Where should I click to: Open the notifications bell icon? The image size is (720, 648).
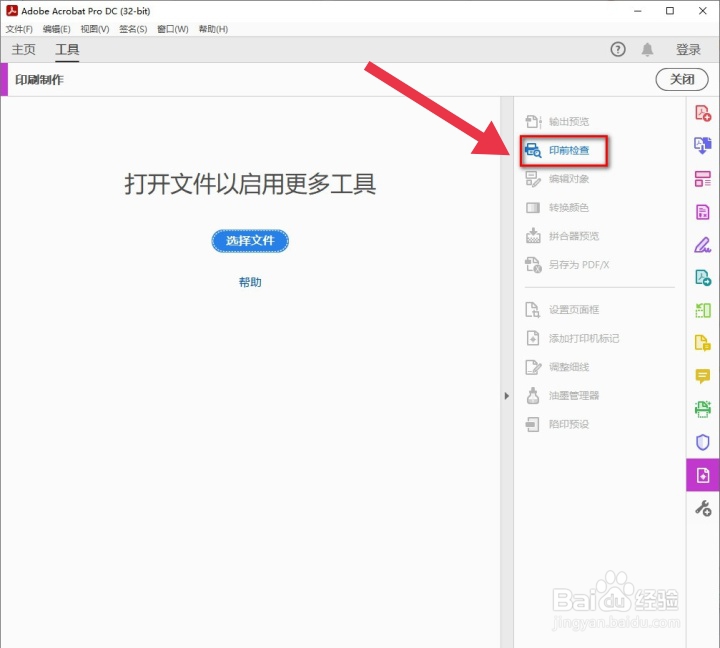[647, 49]
